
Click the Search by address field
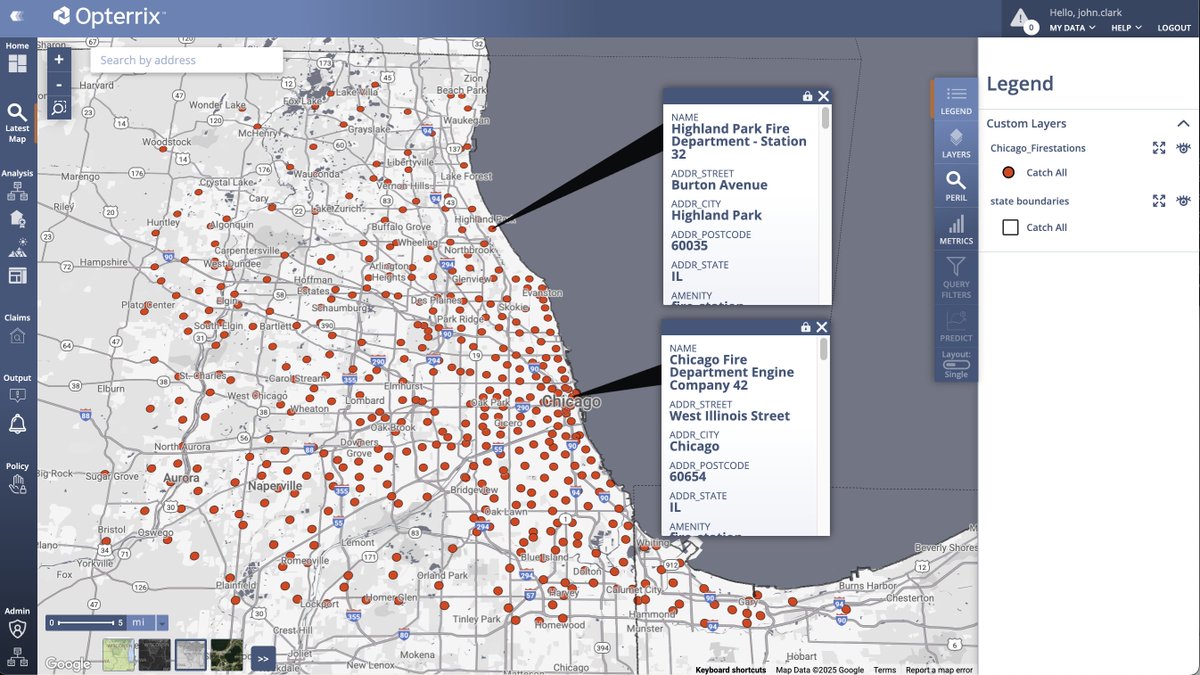pyautogui.click(x=186, y=60)
